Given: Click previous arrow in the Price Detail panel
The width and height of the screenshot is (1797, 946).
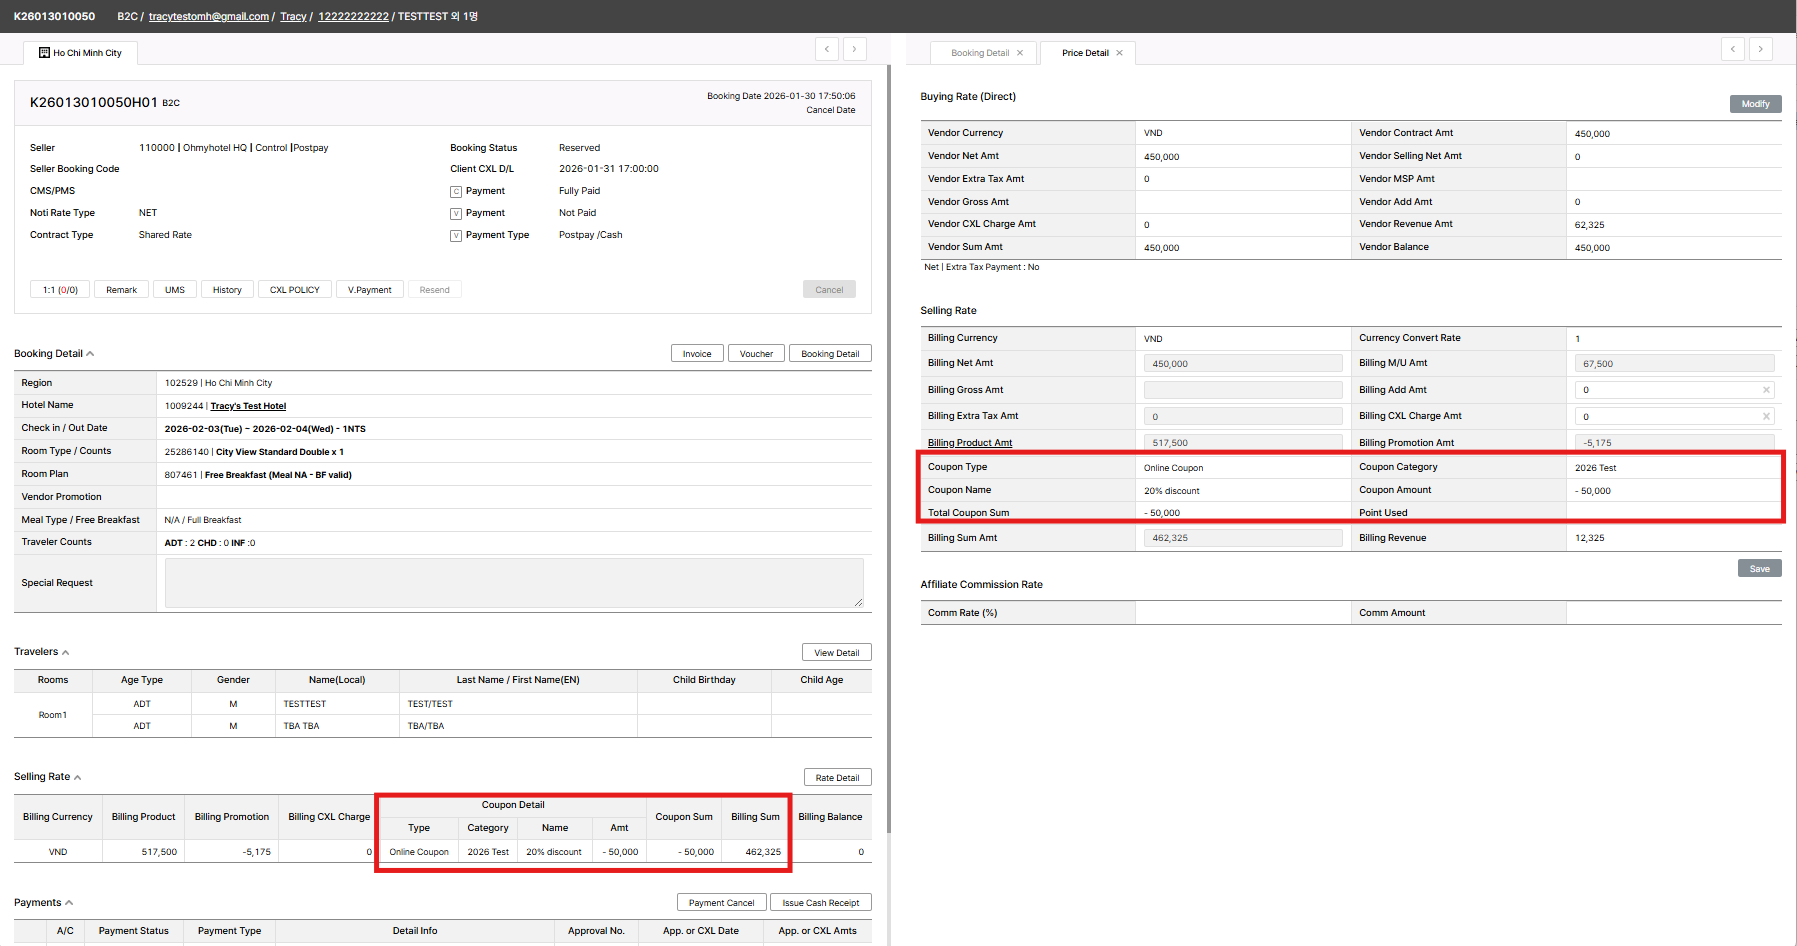Looking at the screenshot, I should coord(1733,49).
